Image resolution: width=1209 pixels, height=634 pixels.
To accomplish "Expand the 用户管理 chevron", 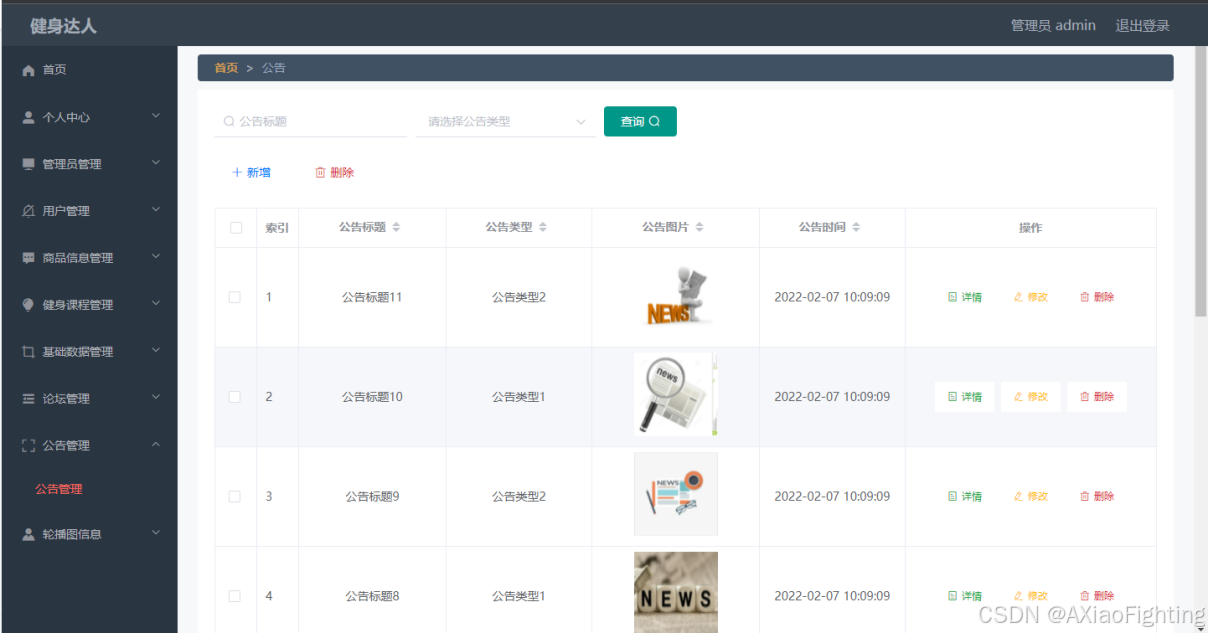I will pos(156,210).
